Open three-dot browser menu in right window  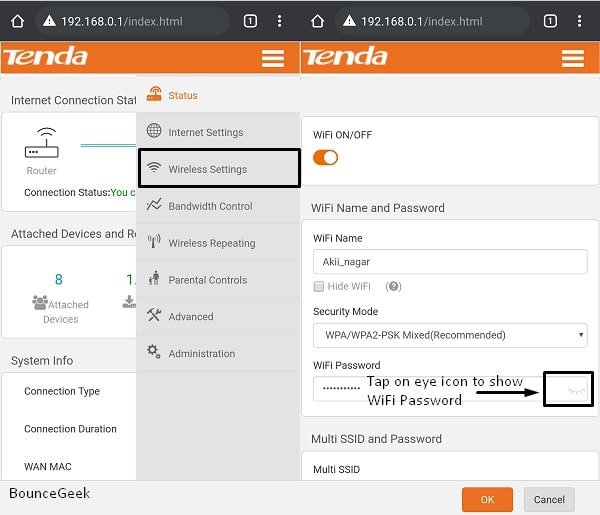580,21
